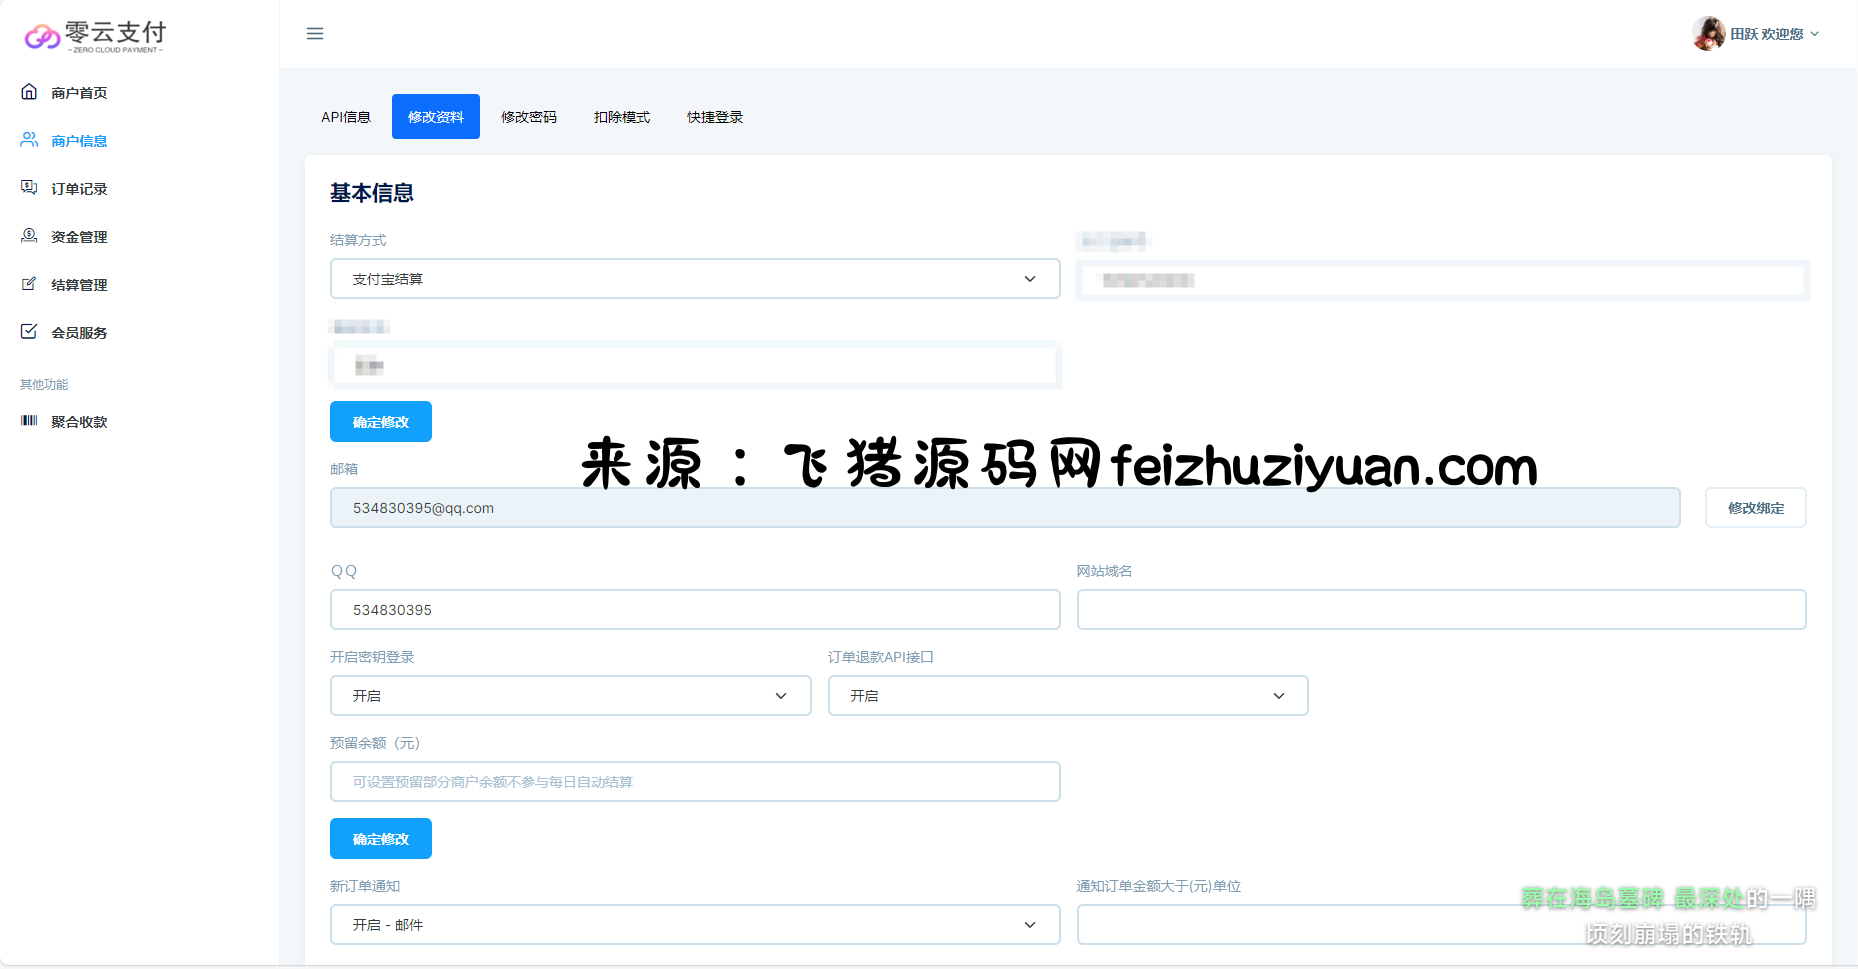Click the 商户首页 home icon
The height and width of the screenshot is (969, 1858).
point(29,92)
